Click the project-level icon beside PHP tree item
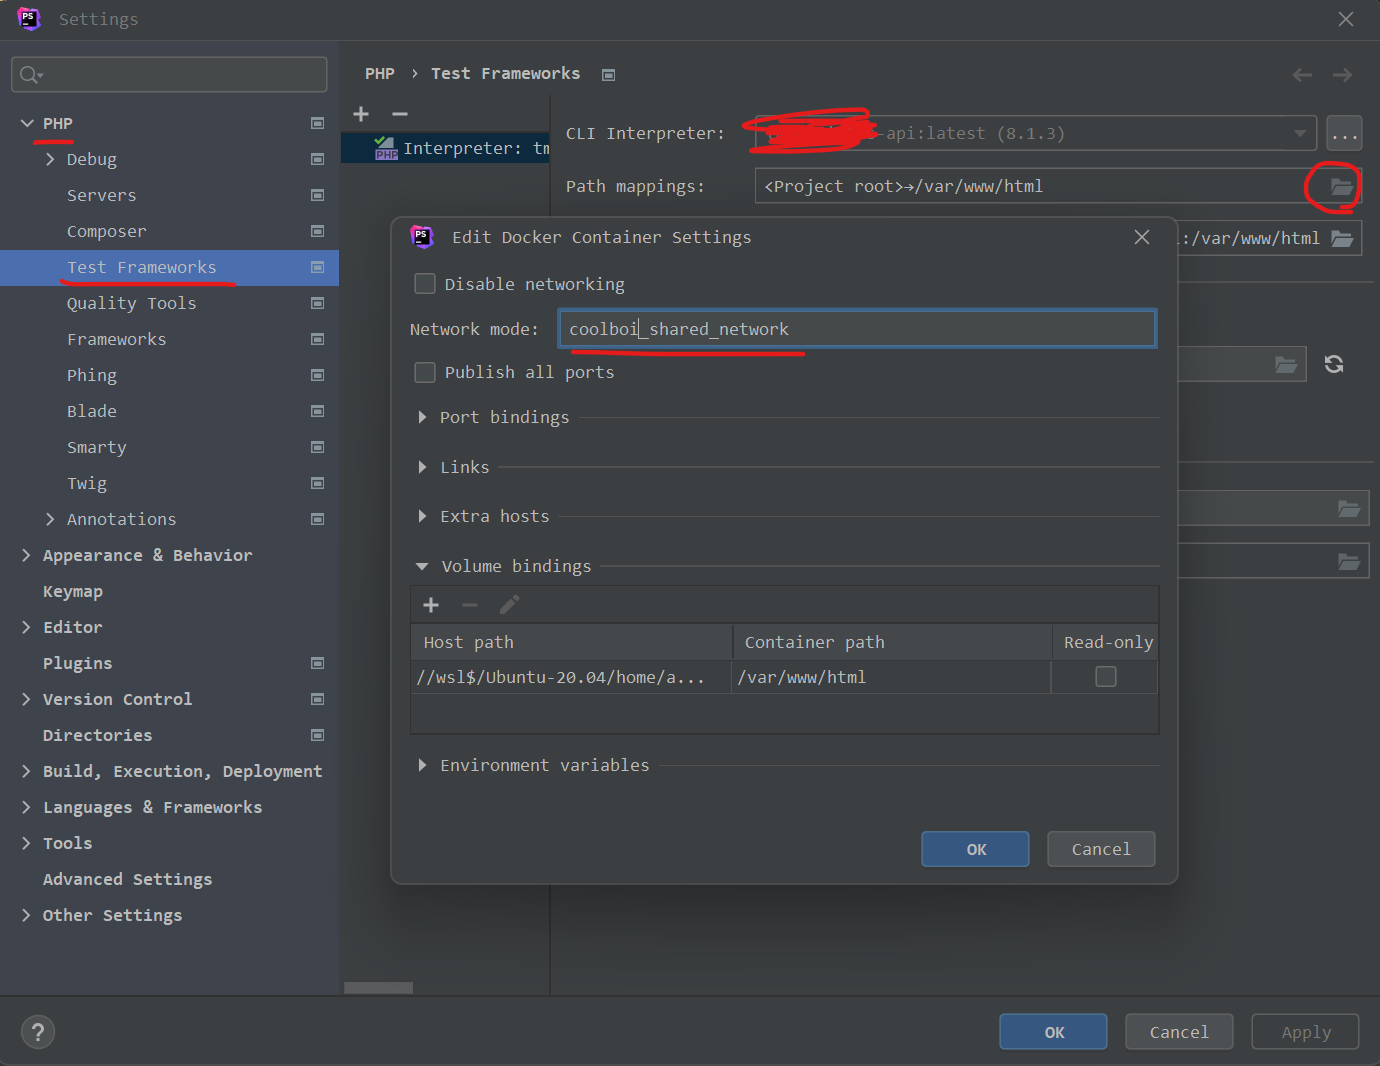 pyautogui.click(x=317, y=123)
